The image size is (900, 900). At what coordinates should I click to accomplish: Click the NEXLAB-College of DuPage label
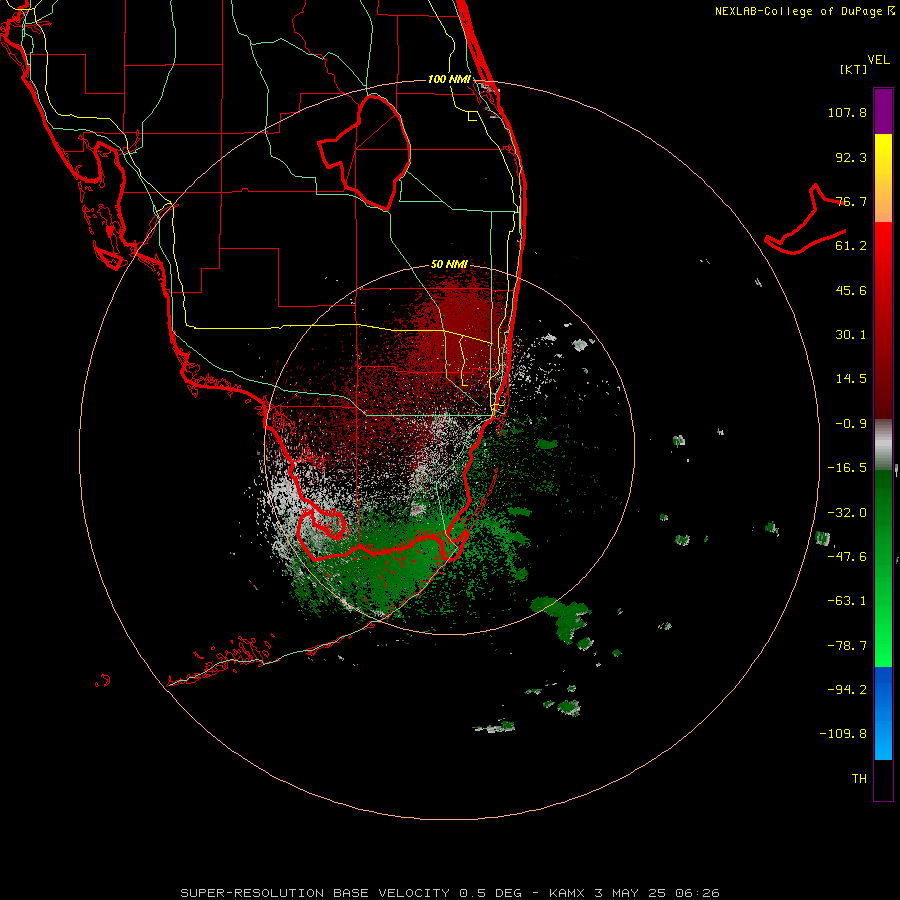799,11
